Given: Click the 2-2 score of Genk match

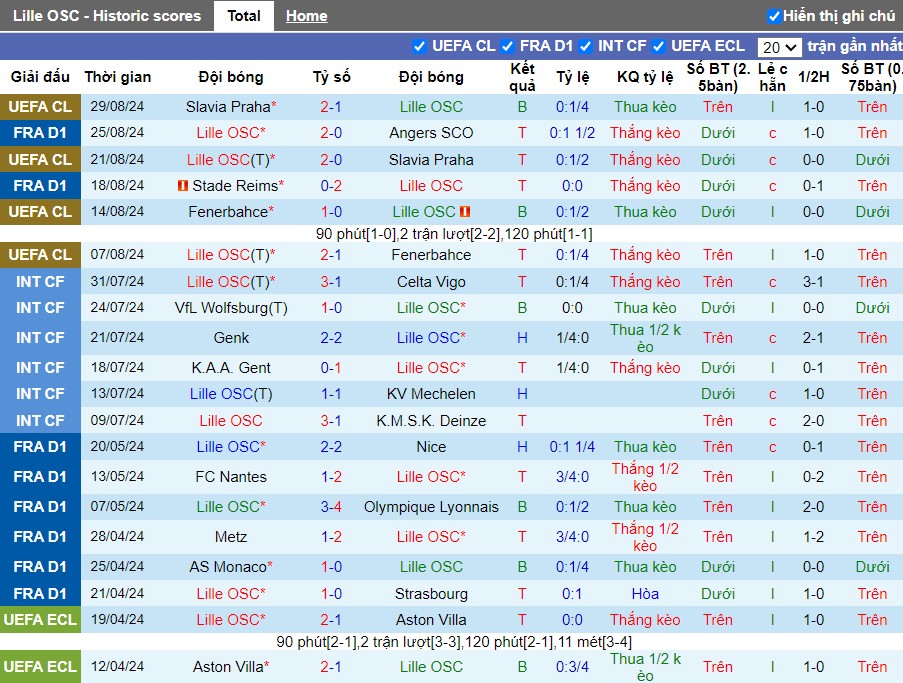Looking at the screenshot, I should point(331,337).
